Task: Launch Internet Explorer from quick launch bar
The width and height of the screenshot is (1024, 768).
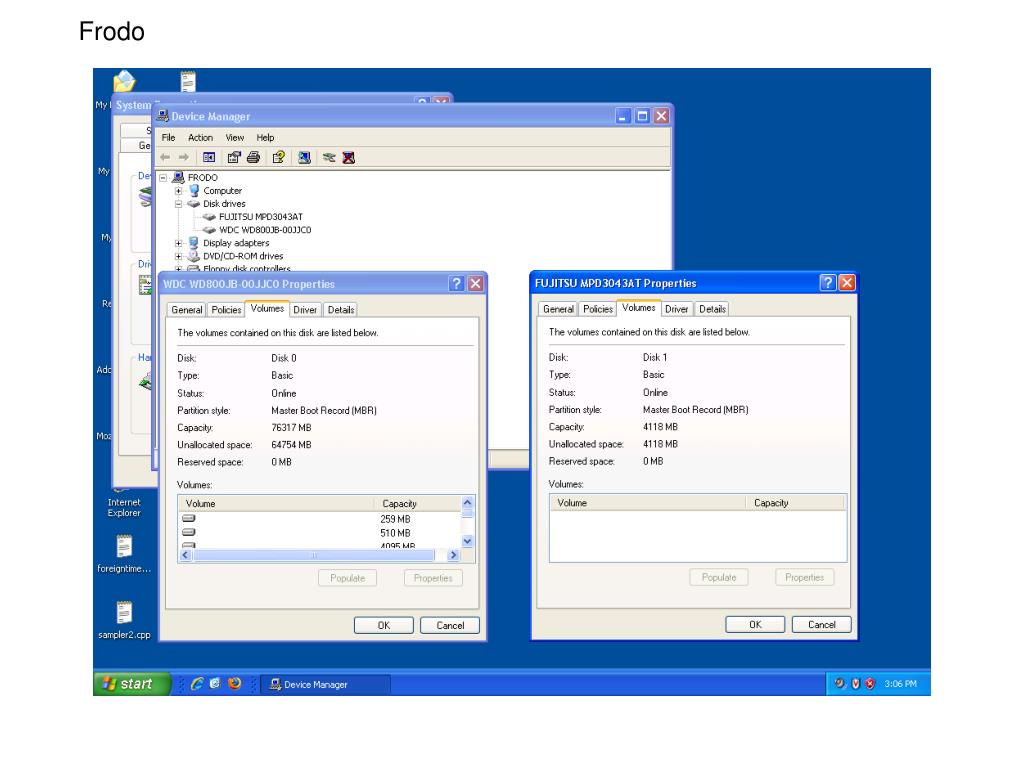Action: [197, 684]
